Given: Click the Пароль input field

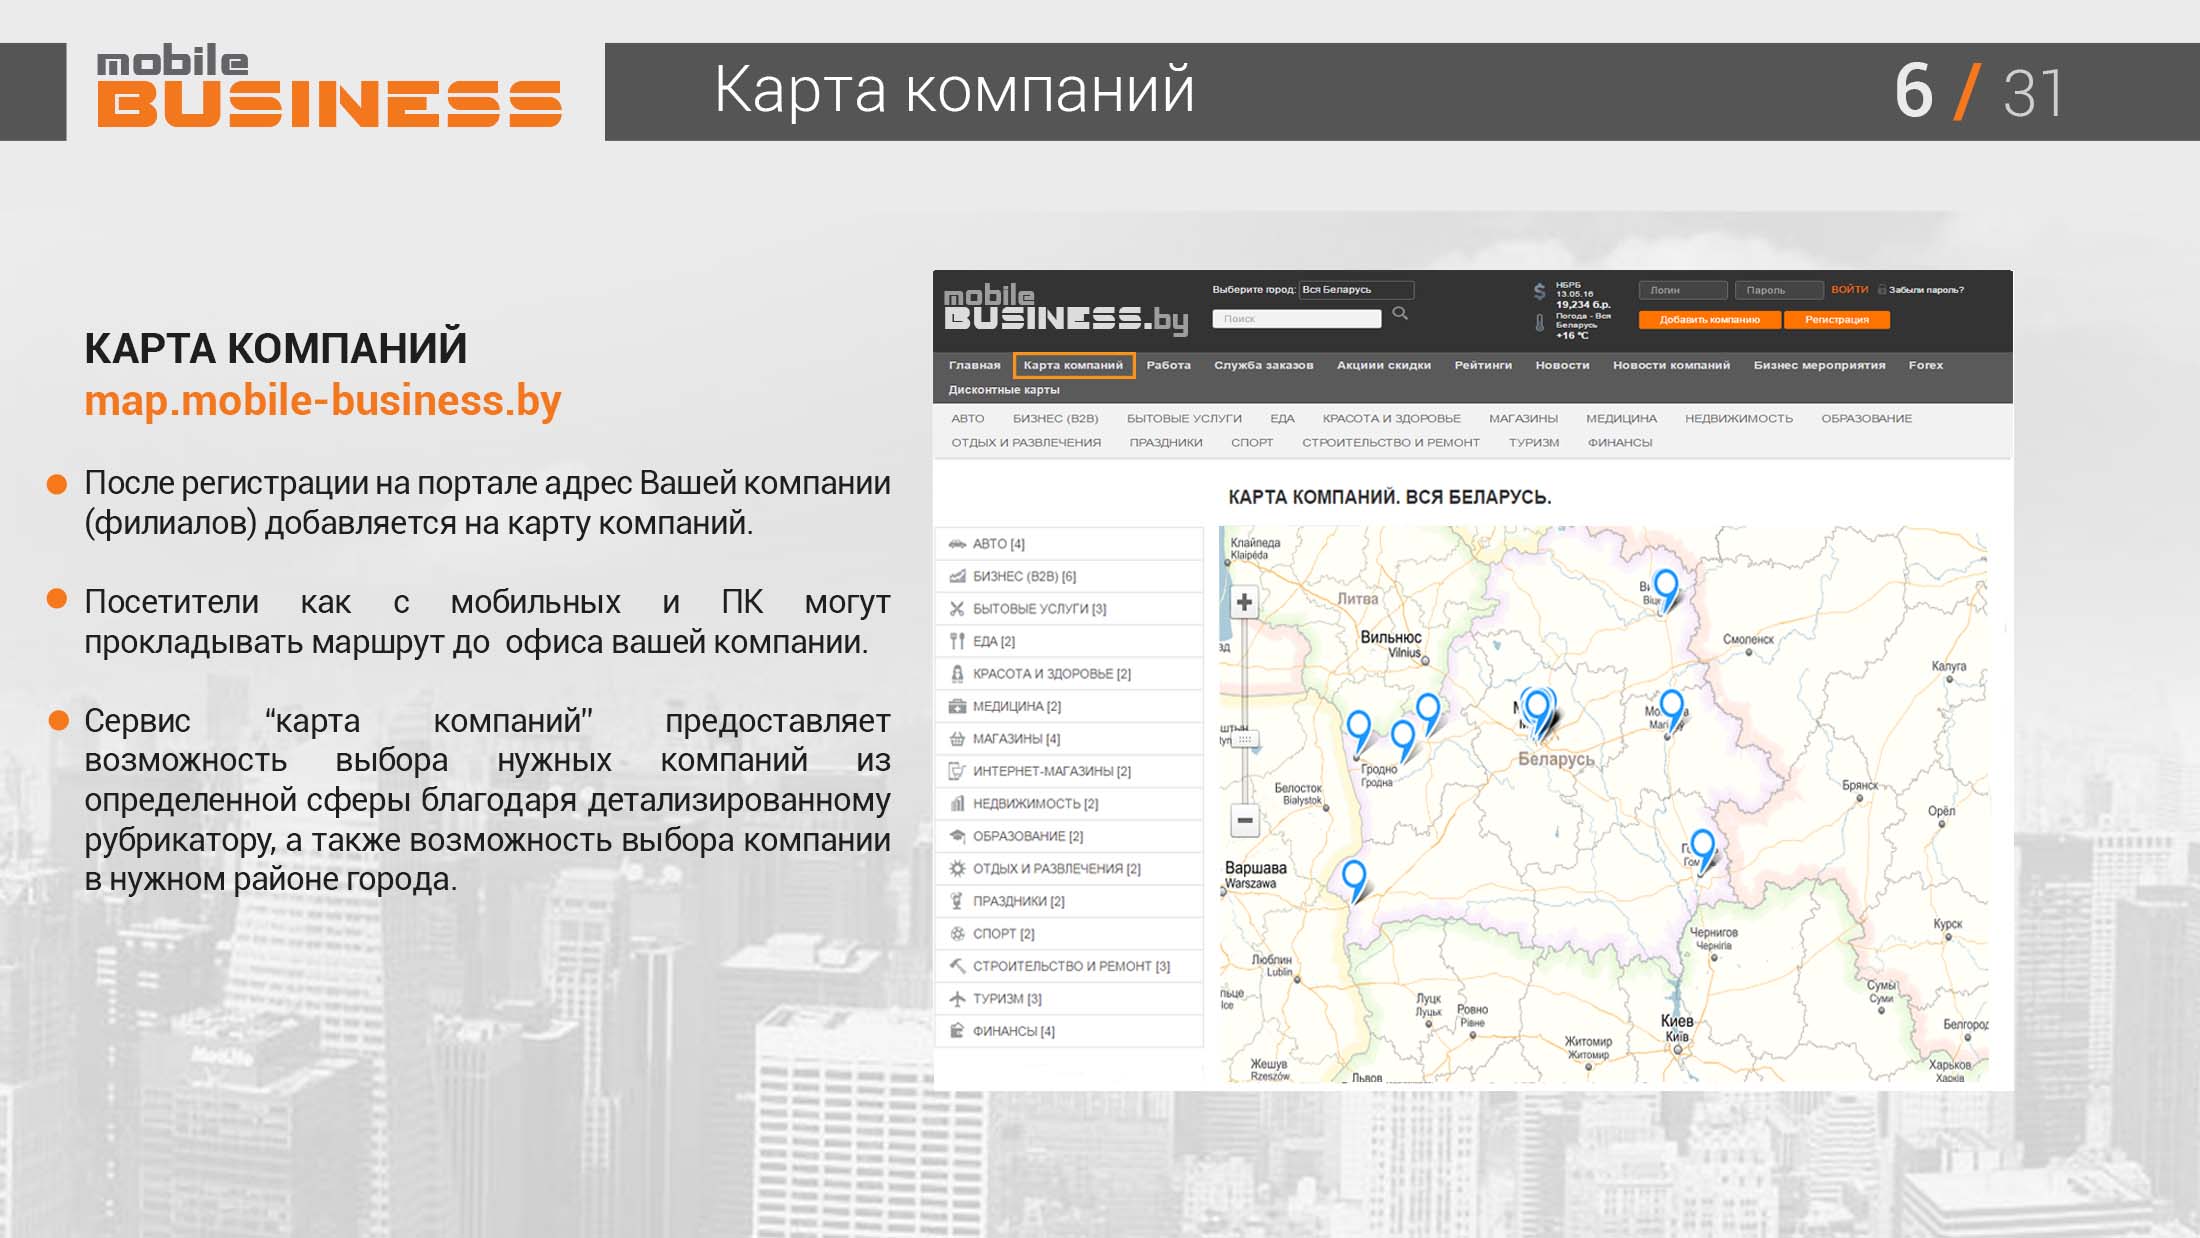Looking at the screenshot, I should 1779,290.
